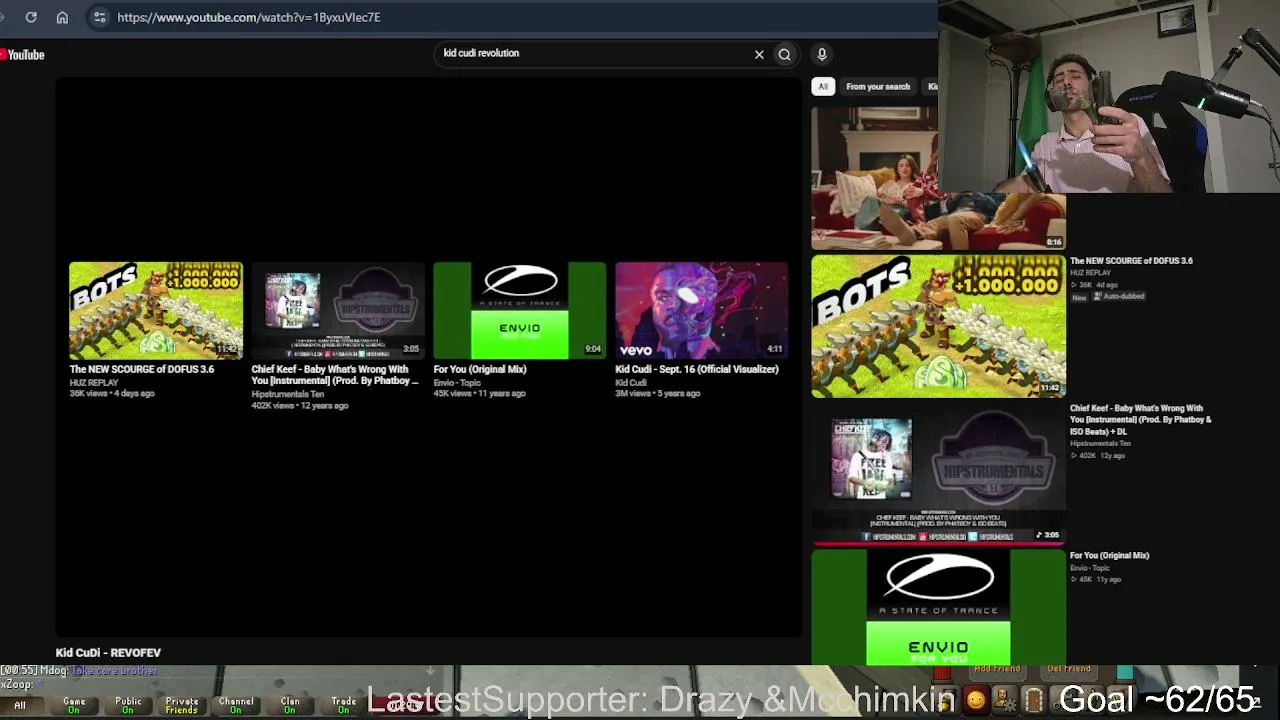Click the logout door icon in game panel
The image size is (1280, 720).
tap(1033, 700)
